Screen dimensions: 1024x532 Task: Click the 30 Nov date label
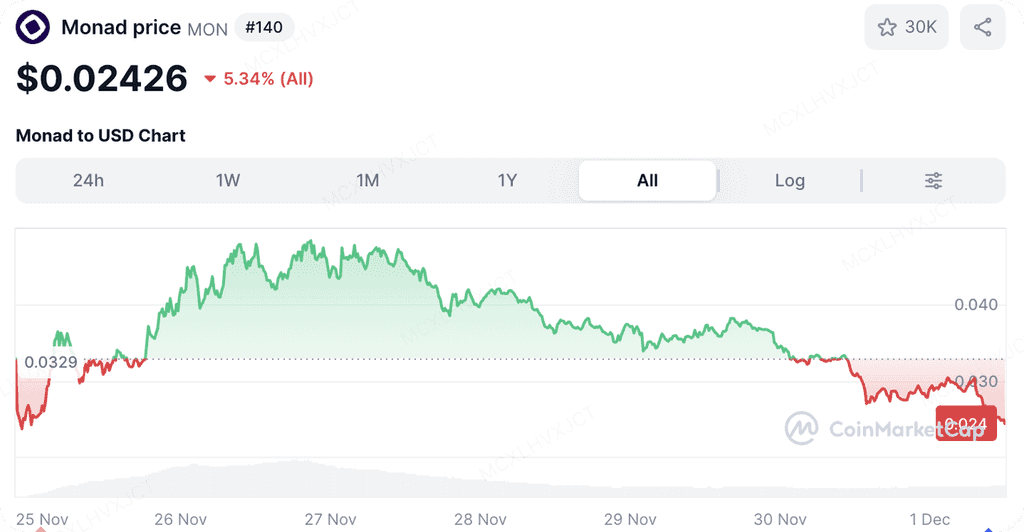tap(780, 520)
